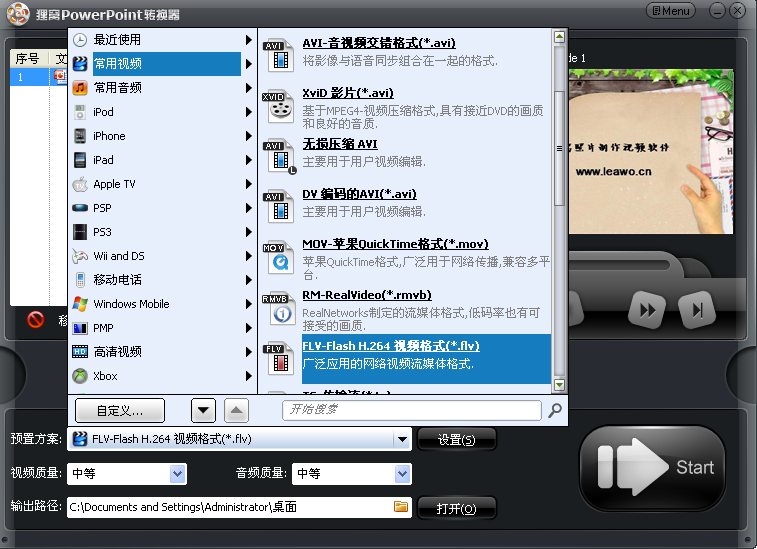Click the red prohibited remove icon
Viewport: 757px width, 549px height.
(35, 319)
